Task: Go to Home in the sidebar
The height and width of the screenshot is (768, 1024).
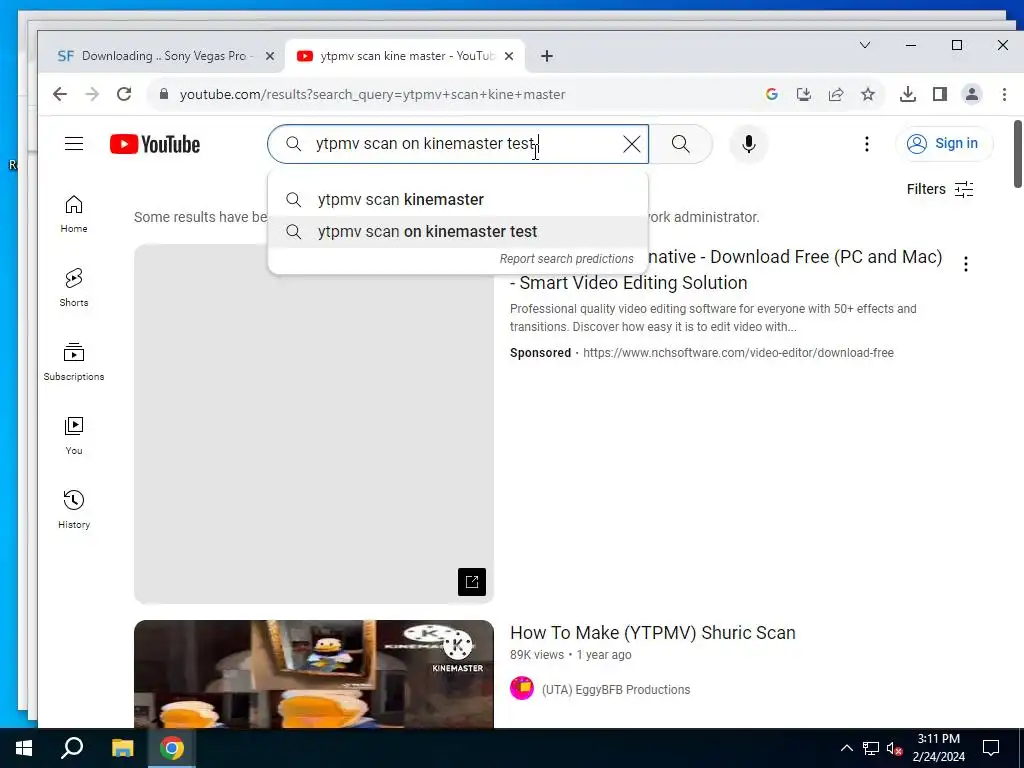Action: click(x=74, y=214)
